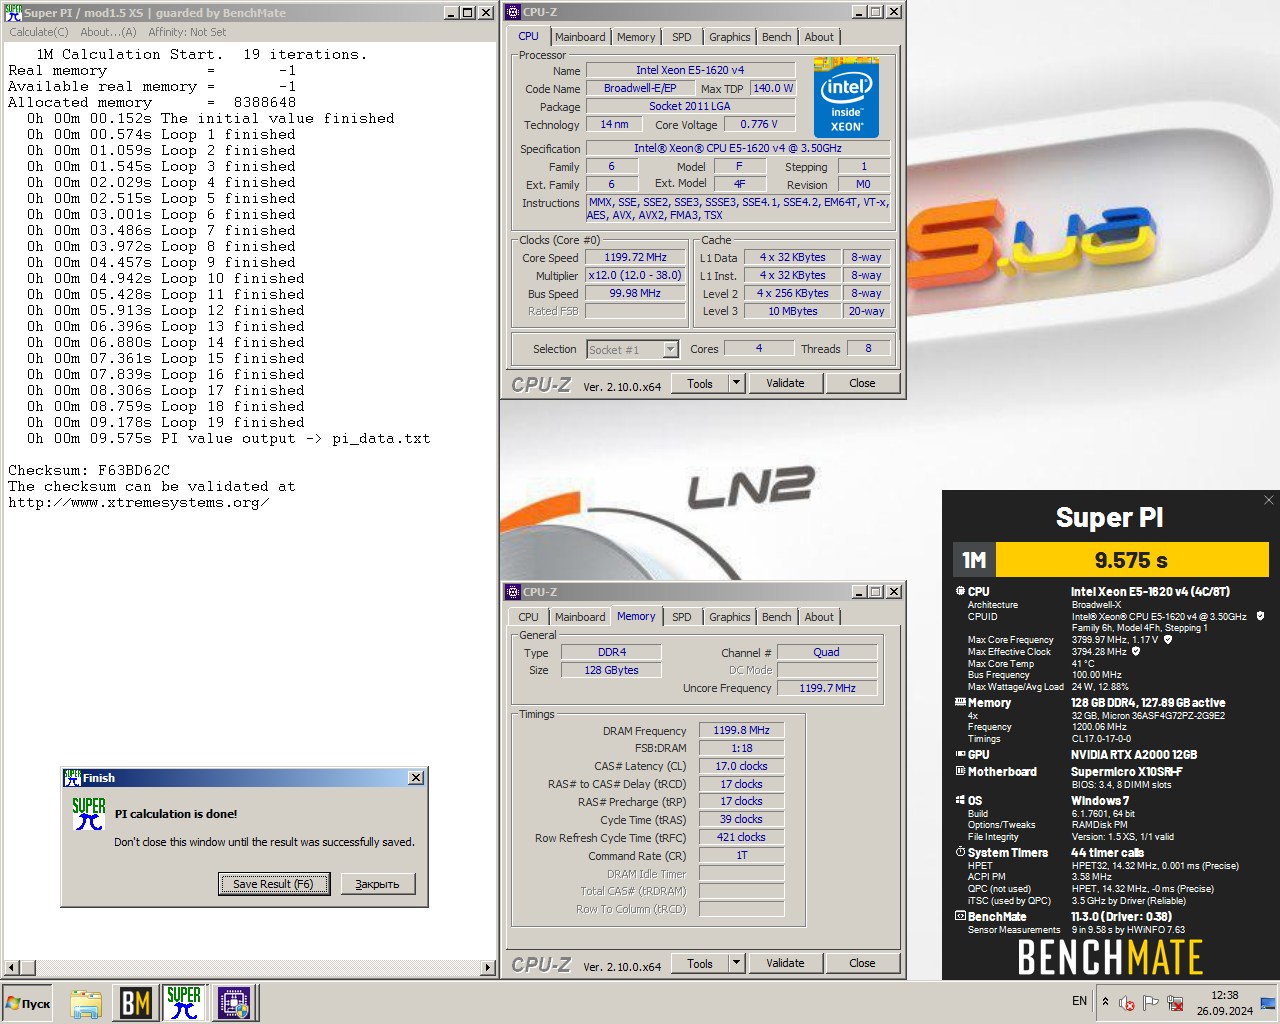
Task: Click Validate button in lower CPU-Z
Action: 785,963
